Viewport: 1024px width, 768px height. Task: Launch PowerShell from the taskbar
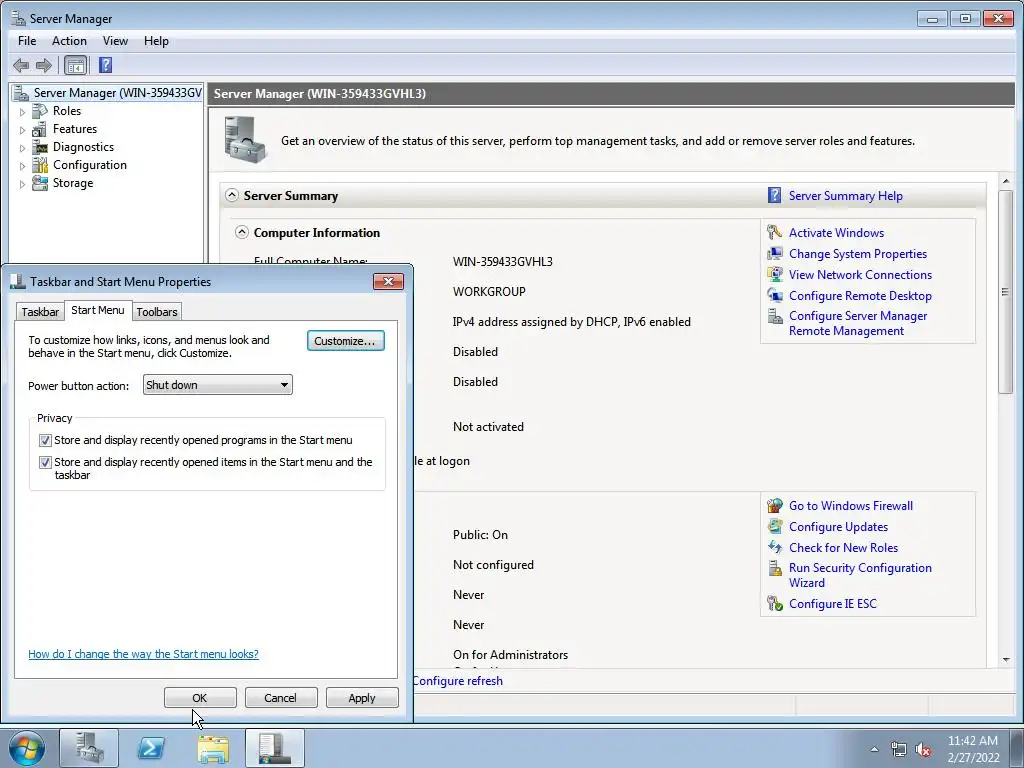tap(151, 748)
